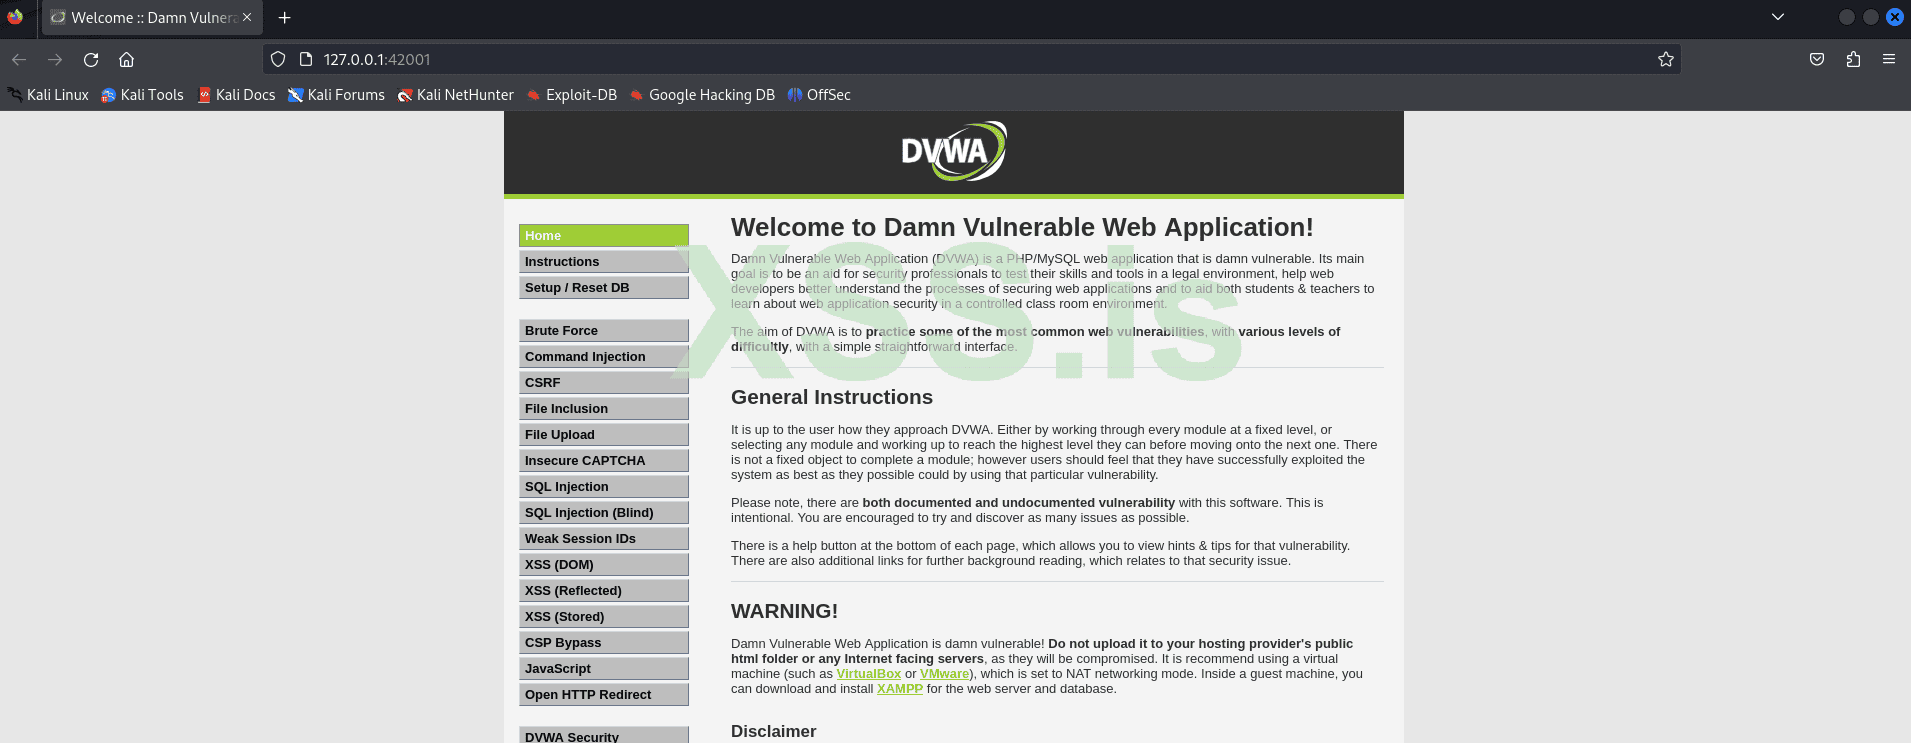The height and width of the screenshot is (743, 1911).
Task: Open the Open HTTP Redirect module
Action: 604,694
